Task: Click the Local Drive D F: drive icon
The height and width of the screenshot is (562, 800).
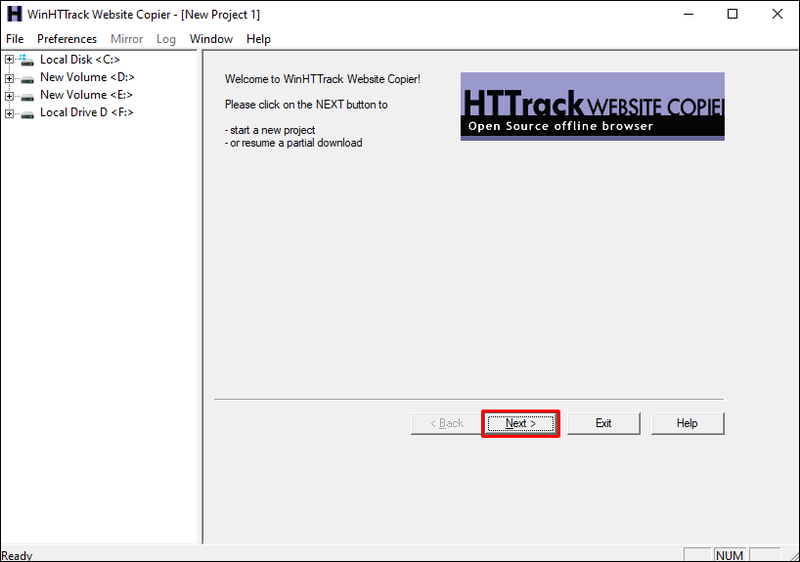Action: click(x=28, y=114)
